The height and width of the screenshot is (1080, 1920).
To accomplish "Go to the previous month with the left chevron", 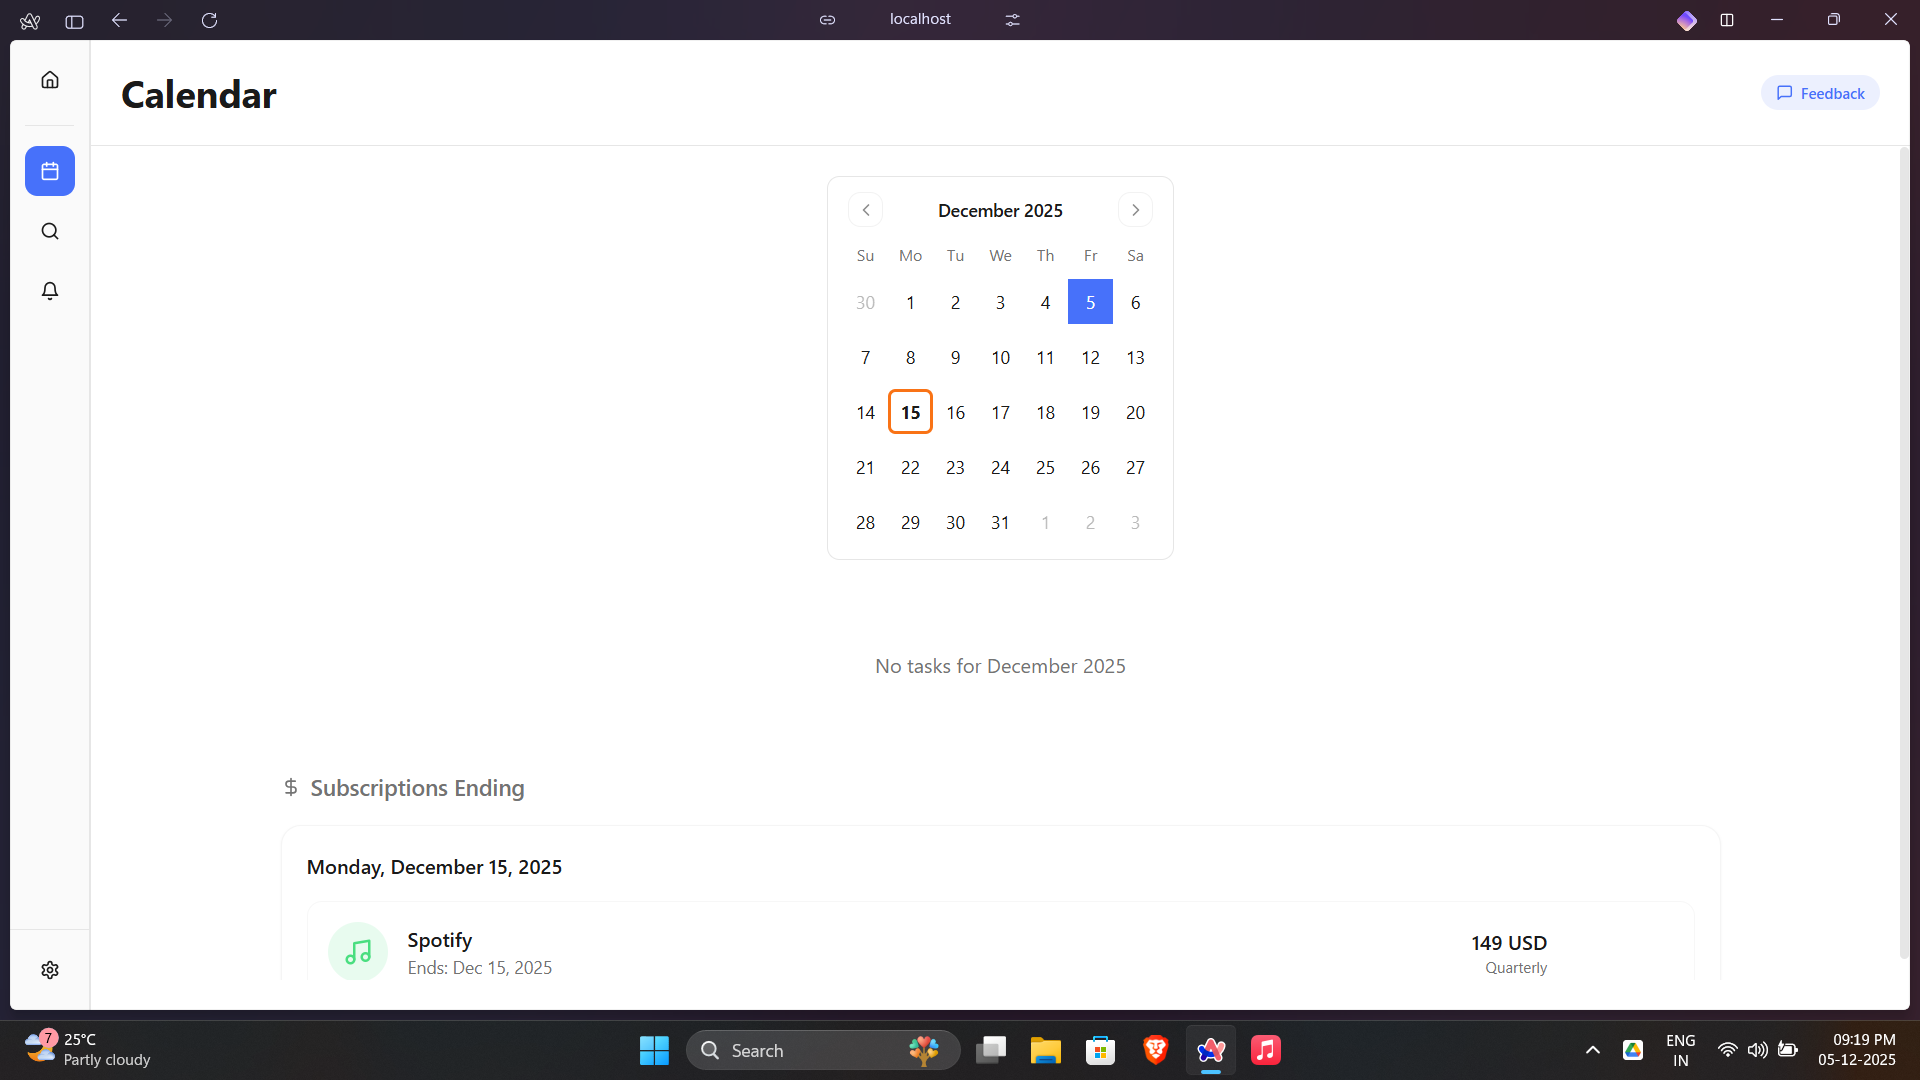I will point(865,209).
